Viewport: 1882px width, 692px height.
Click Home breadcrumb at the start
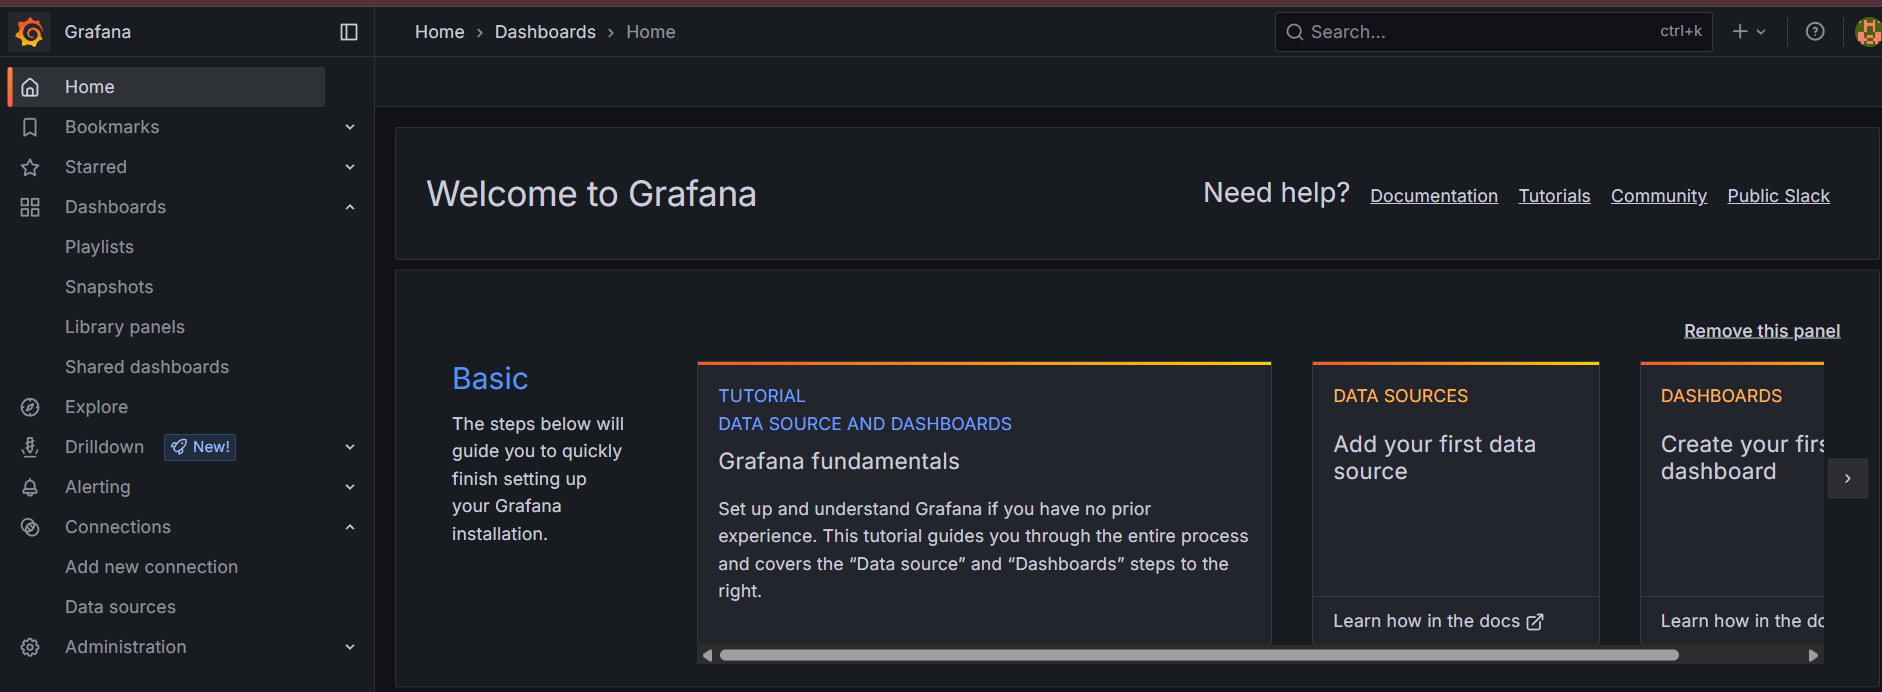click(440, 32)
